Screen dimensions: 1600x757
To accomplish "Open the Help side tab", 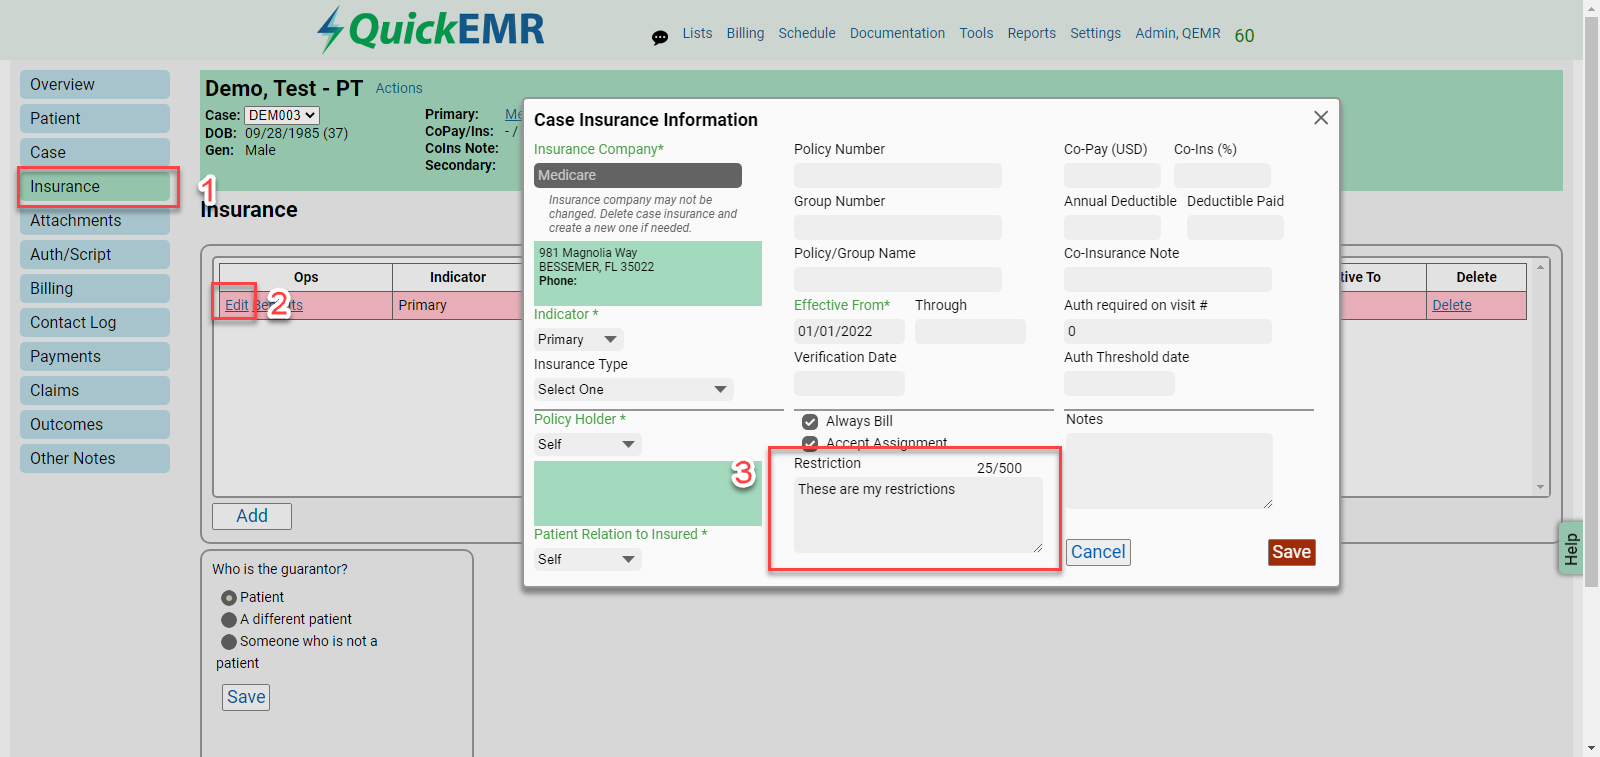I will point(1571,549).
